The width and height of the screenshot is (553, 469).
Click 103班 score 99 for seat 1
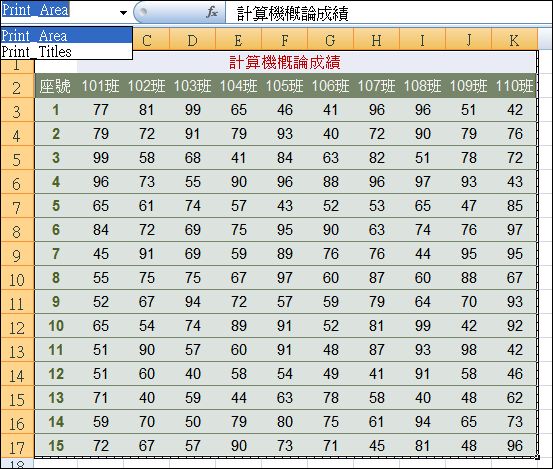tap(193, 110)
